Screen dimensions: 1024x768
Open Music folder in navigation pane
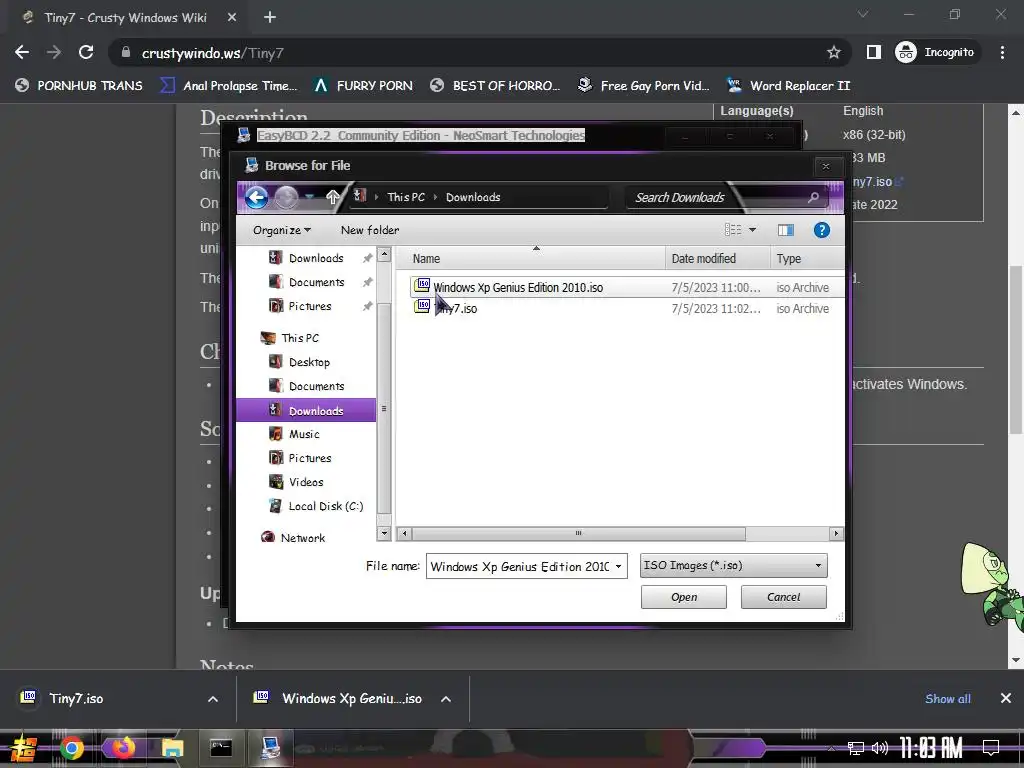point(304,434)
